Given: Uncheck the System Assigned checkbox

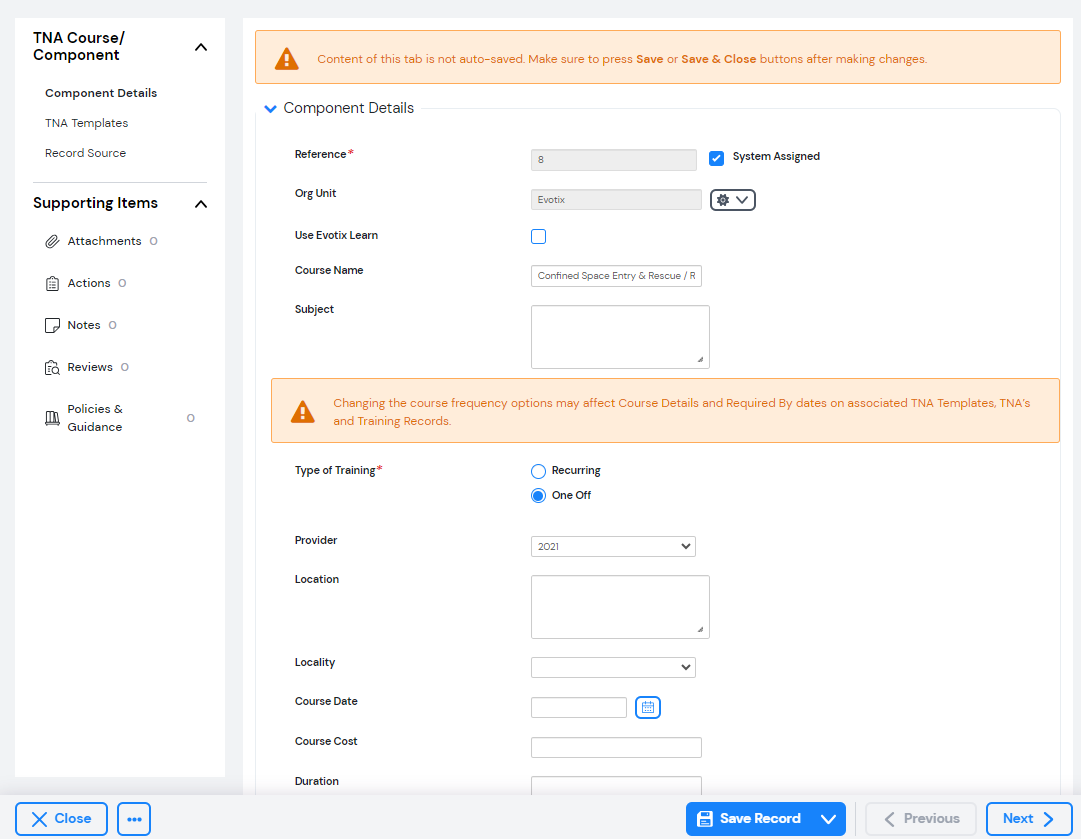Looking at the screenshot, I should click(x=716, y=158).
